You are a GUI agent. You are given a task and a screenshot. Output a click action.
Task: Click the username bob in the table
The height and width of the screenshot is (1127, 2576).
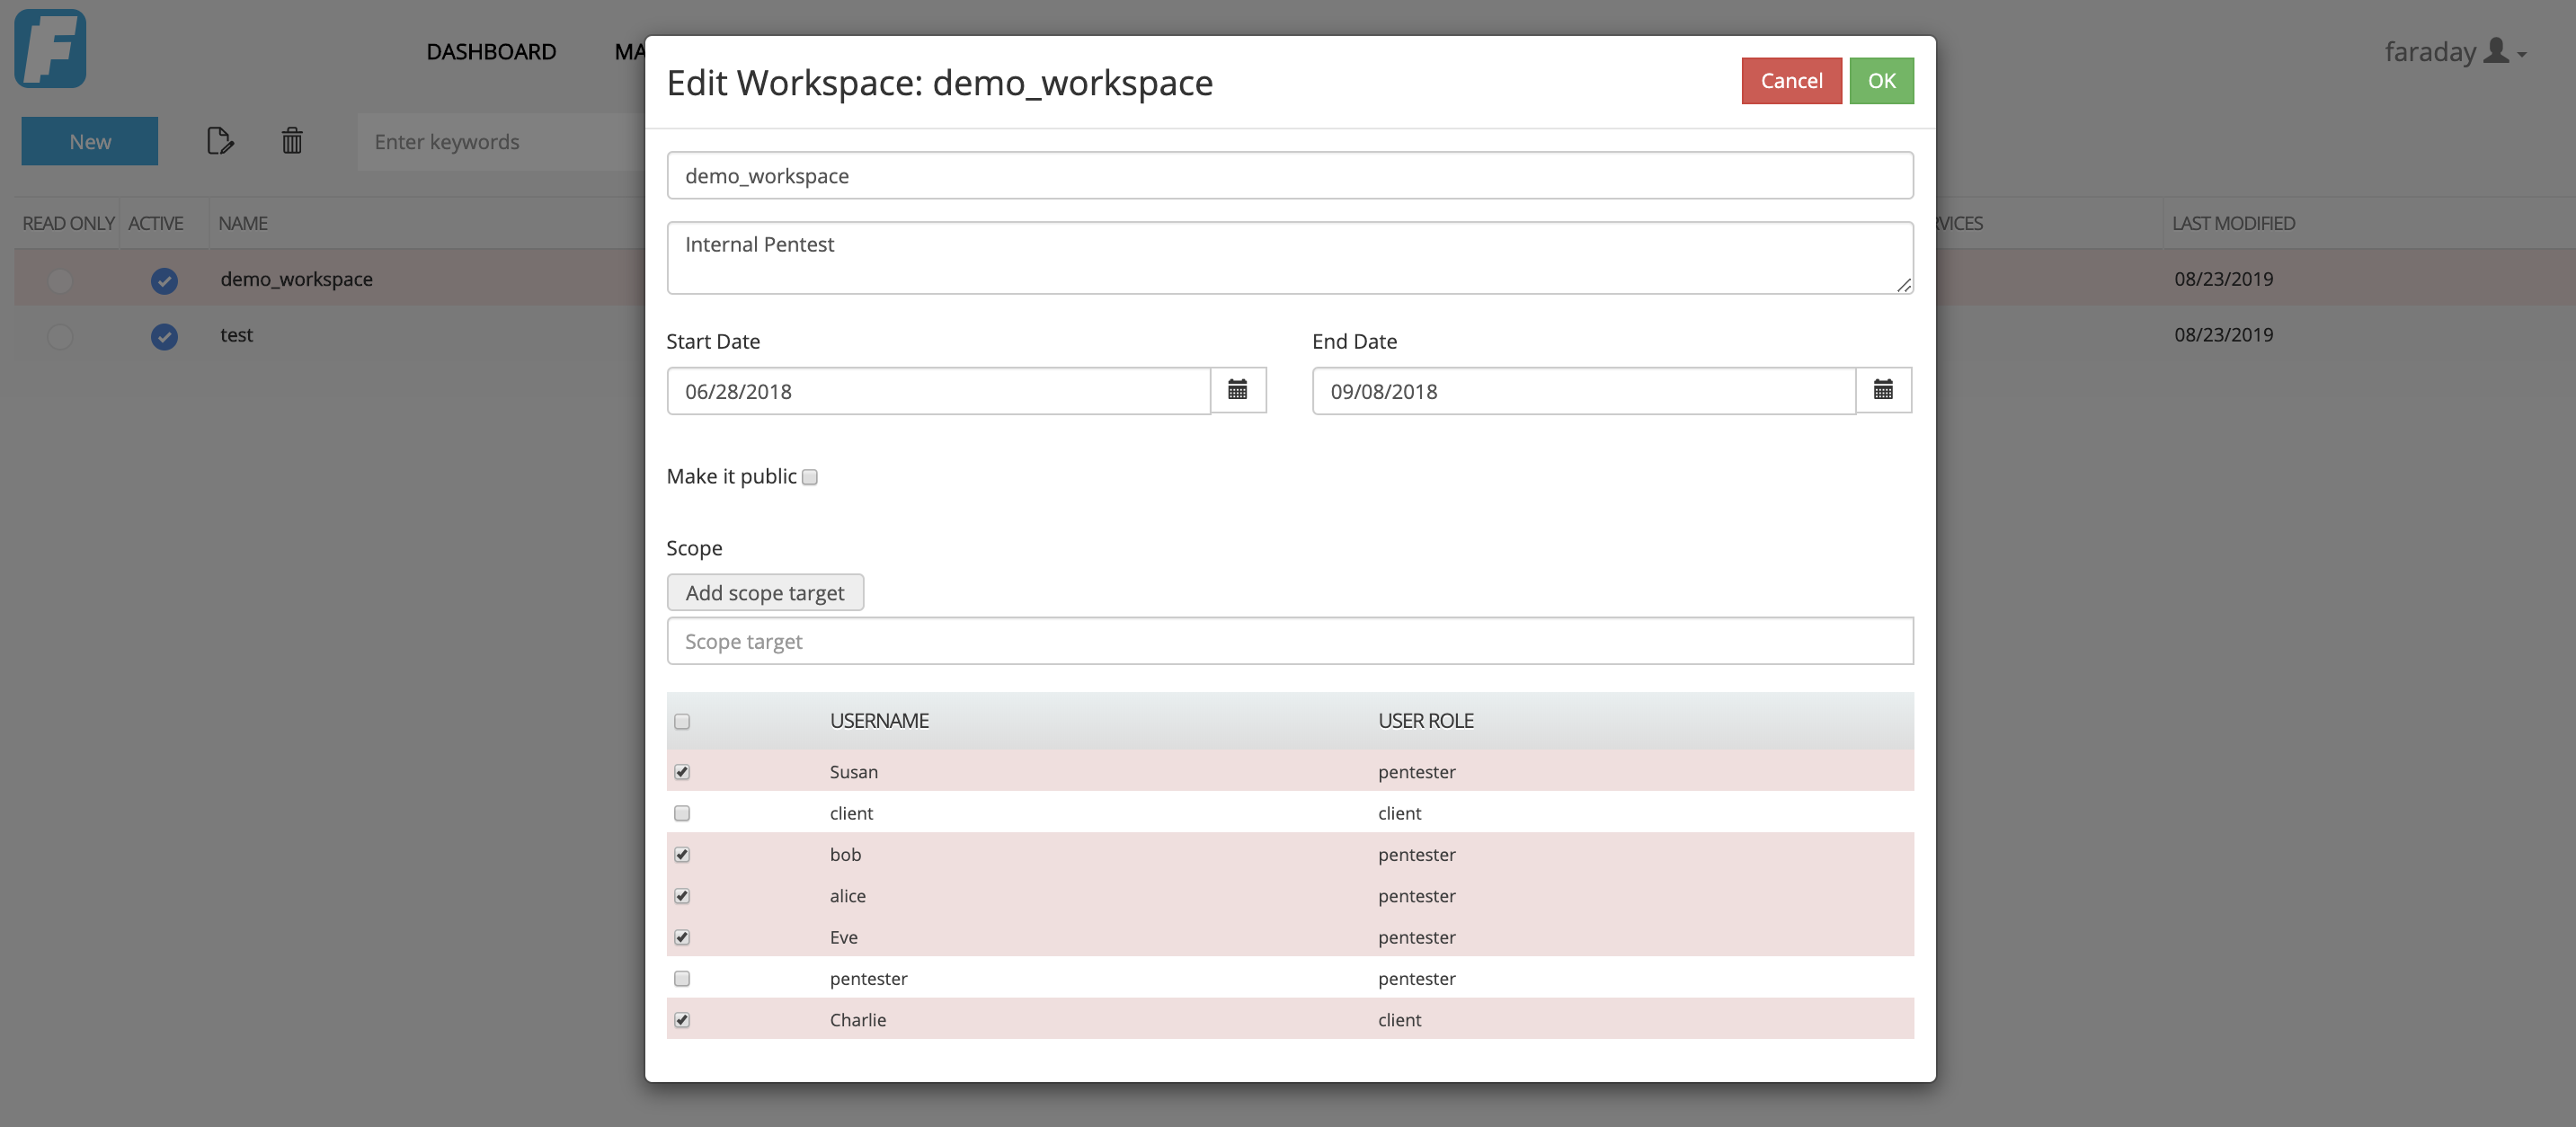845,855
